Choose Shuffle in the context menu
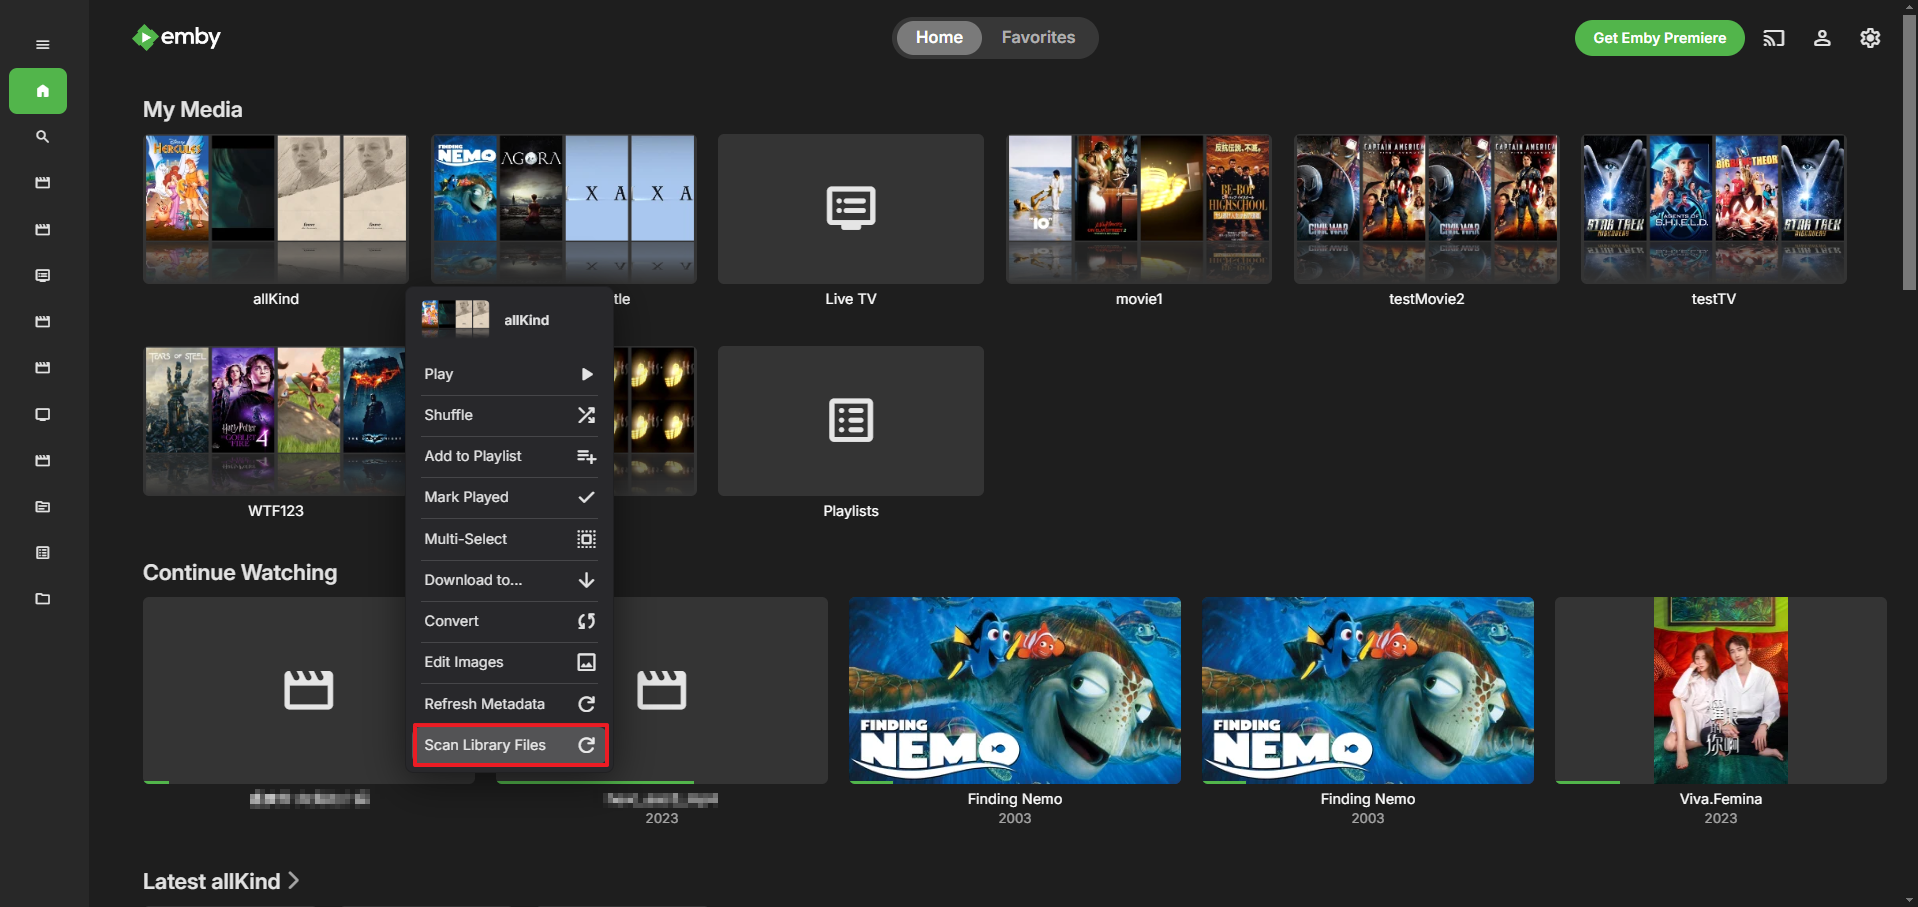This screenshot has height=907, width=1918. (509, 415)
